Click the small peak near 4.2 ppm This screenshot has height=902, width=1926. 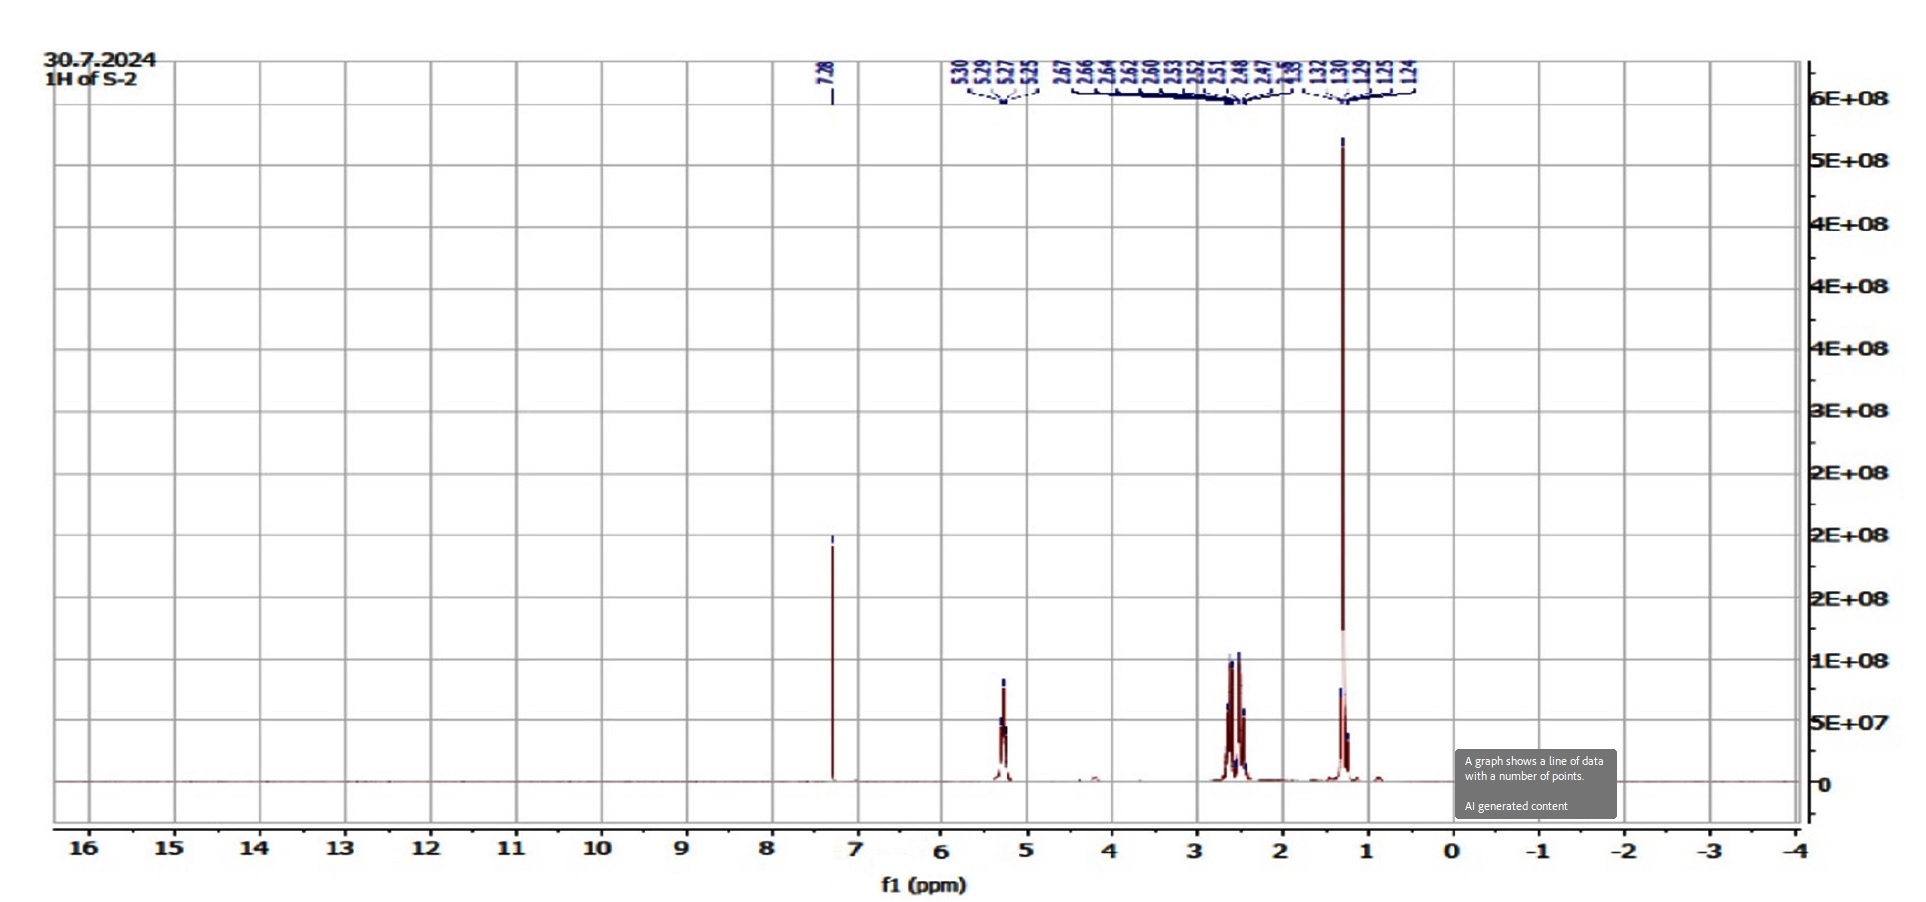click(x=1095, y=777)
